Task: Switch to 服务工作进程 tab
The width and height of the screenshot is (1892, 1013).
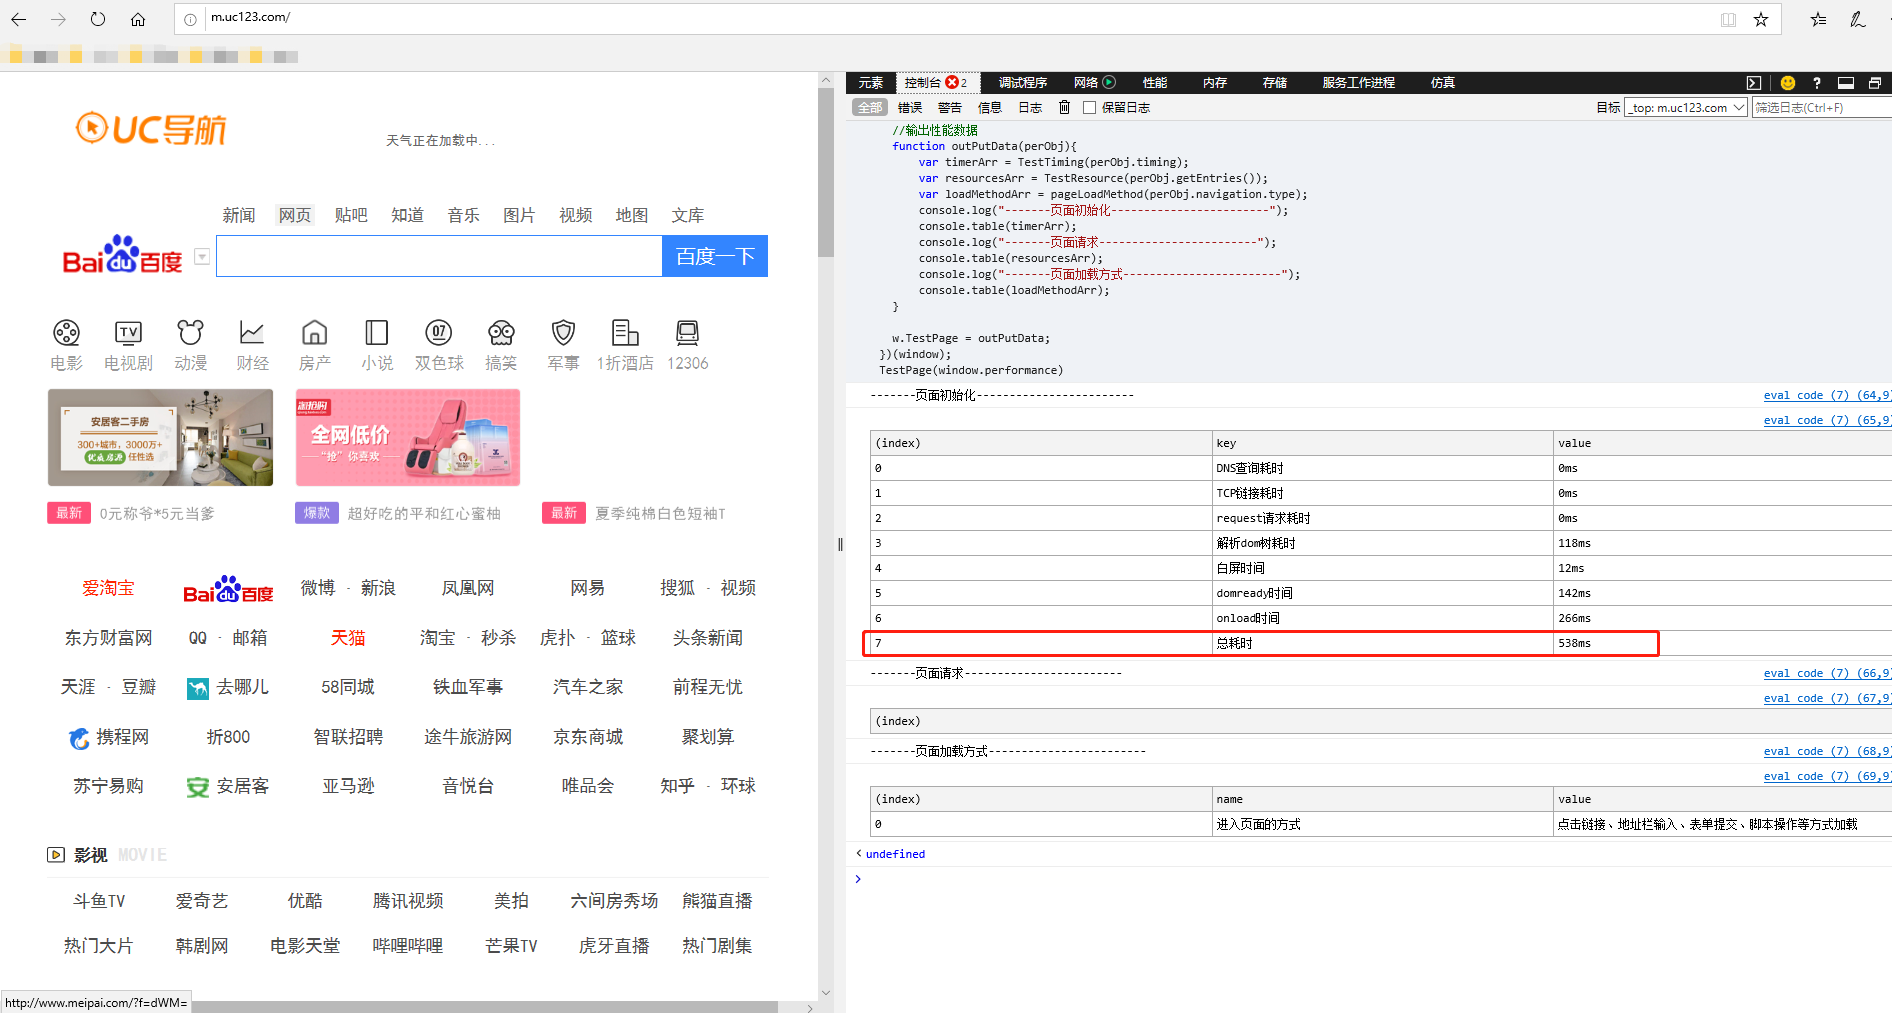Action: click(x=1359, y=83)
